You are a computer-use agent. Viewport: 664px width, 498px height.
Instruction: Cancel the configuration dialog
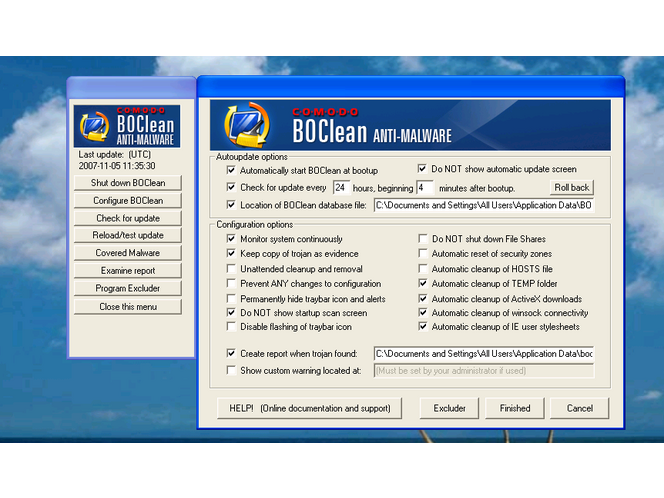click(580, 408)
